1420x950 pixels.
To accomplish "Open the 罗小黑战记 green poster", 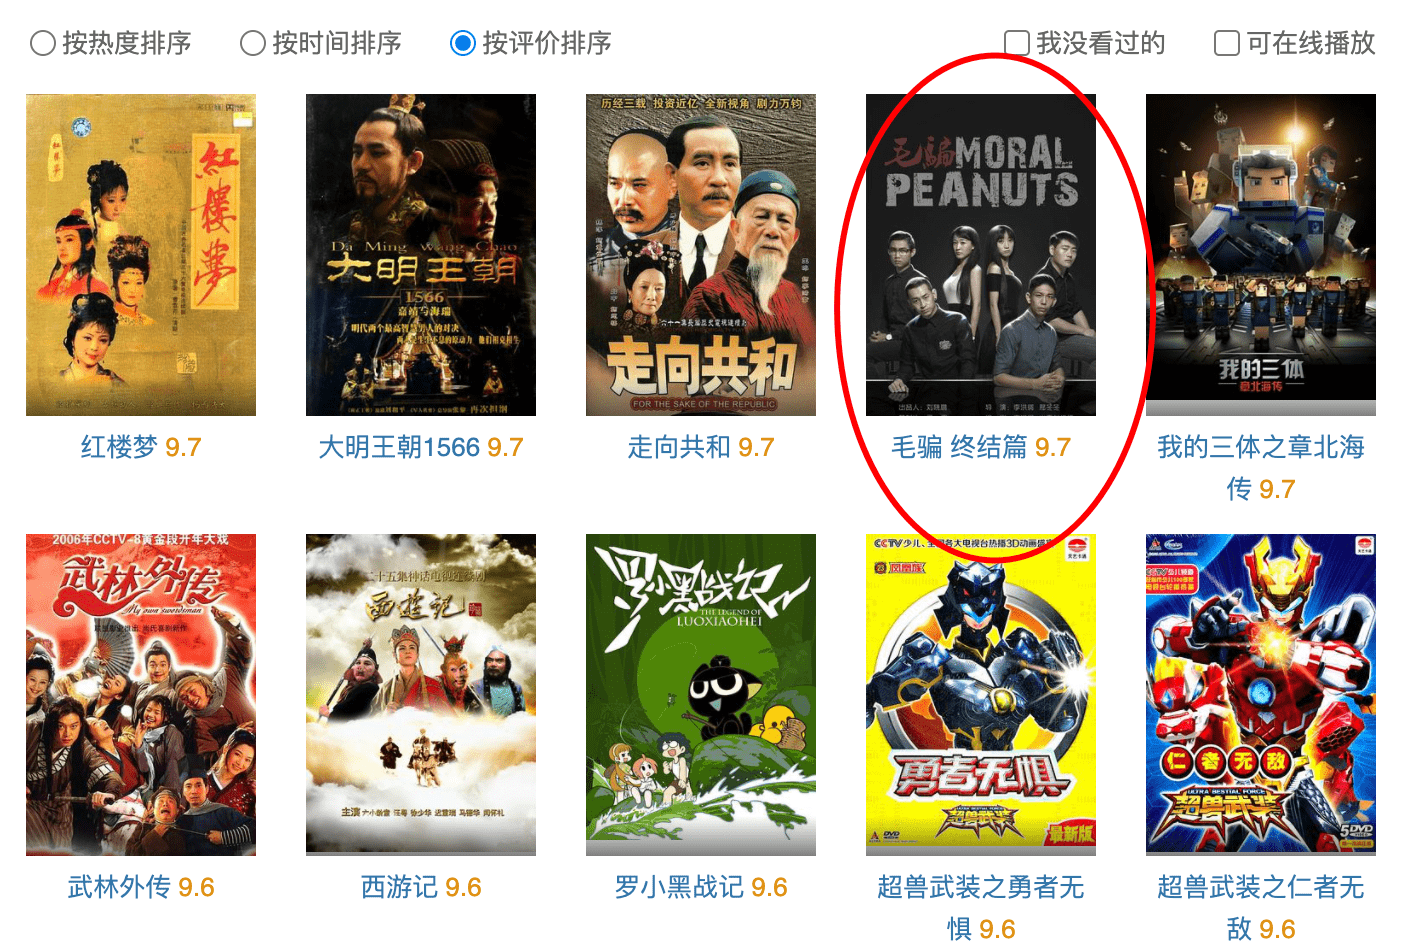I will [x=701, y=695].
